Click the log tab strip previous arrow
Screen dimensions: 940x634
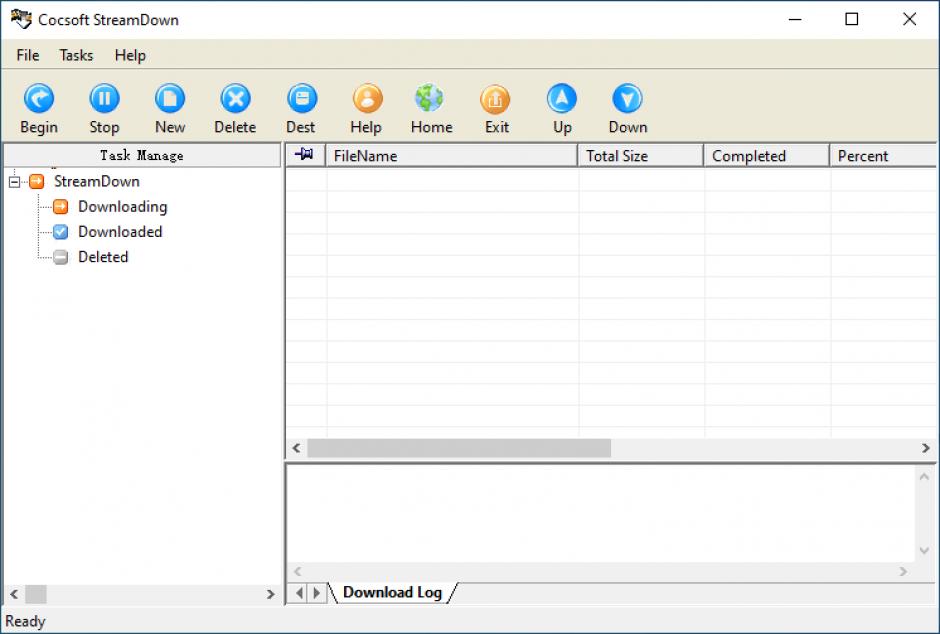tap(299, 593)
